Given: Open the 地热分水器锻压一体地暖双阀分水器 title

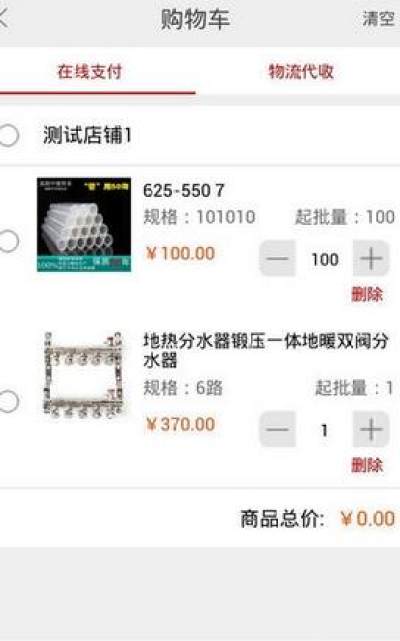Looking at the screenshot, I should click(x=266, y=351).
